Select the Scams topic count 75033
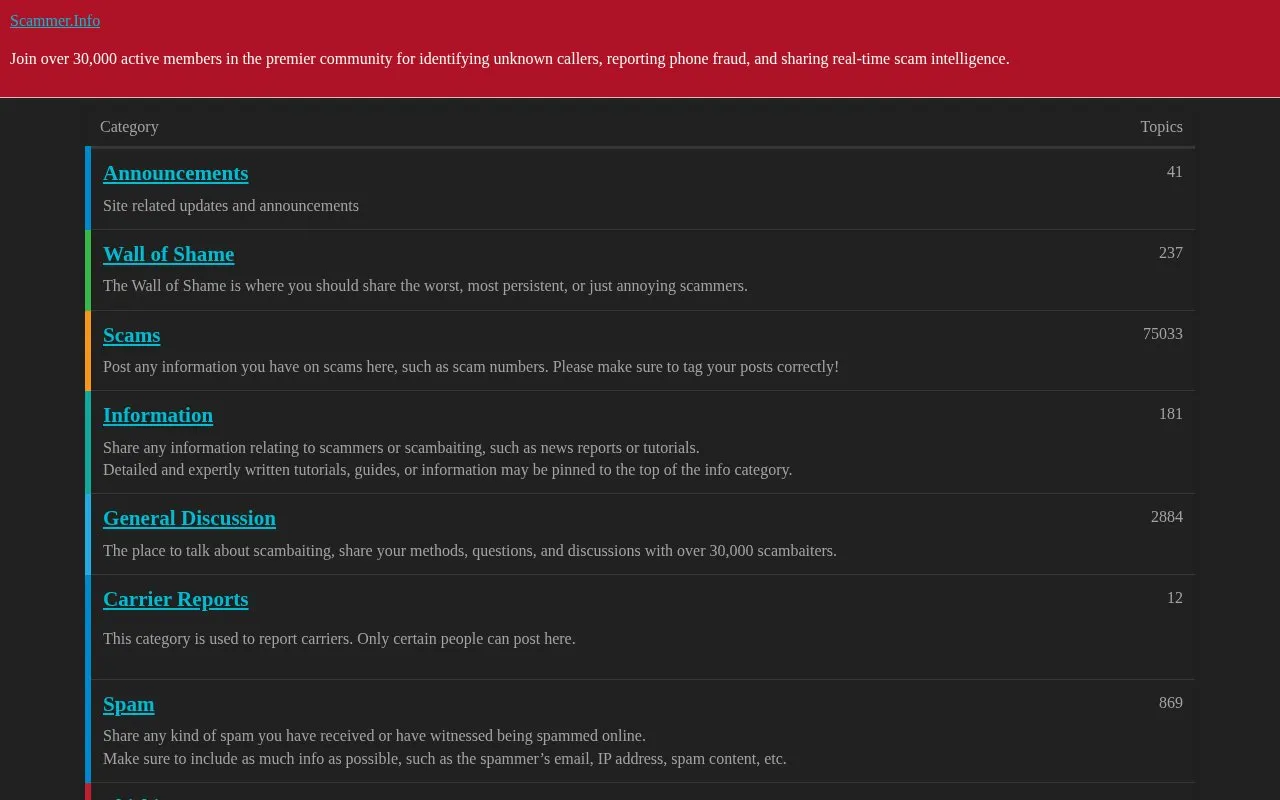Screen dimensions: 1280x800 click(1162, 334)
